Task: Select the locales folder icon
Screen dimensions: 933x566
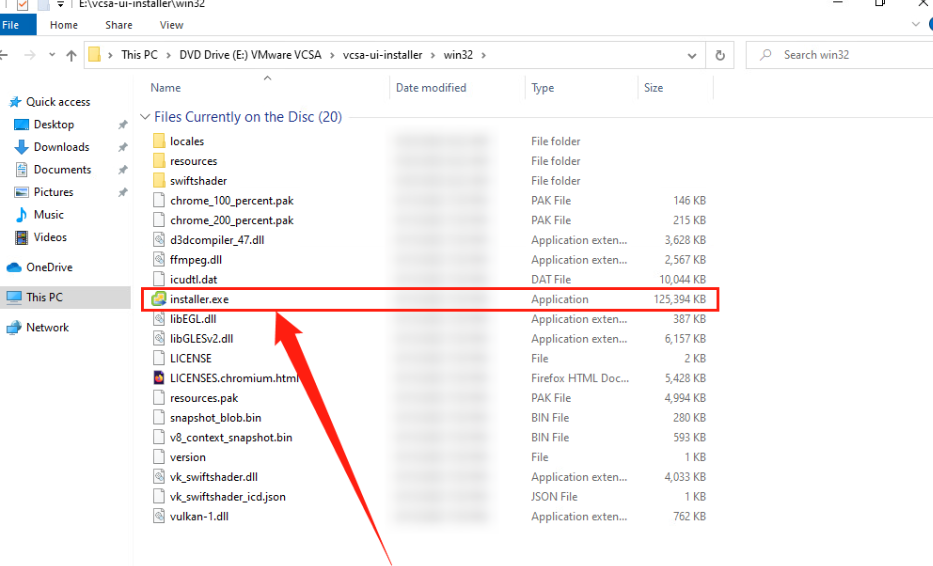Action: click(159, 141)
